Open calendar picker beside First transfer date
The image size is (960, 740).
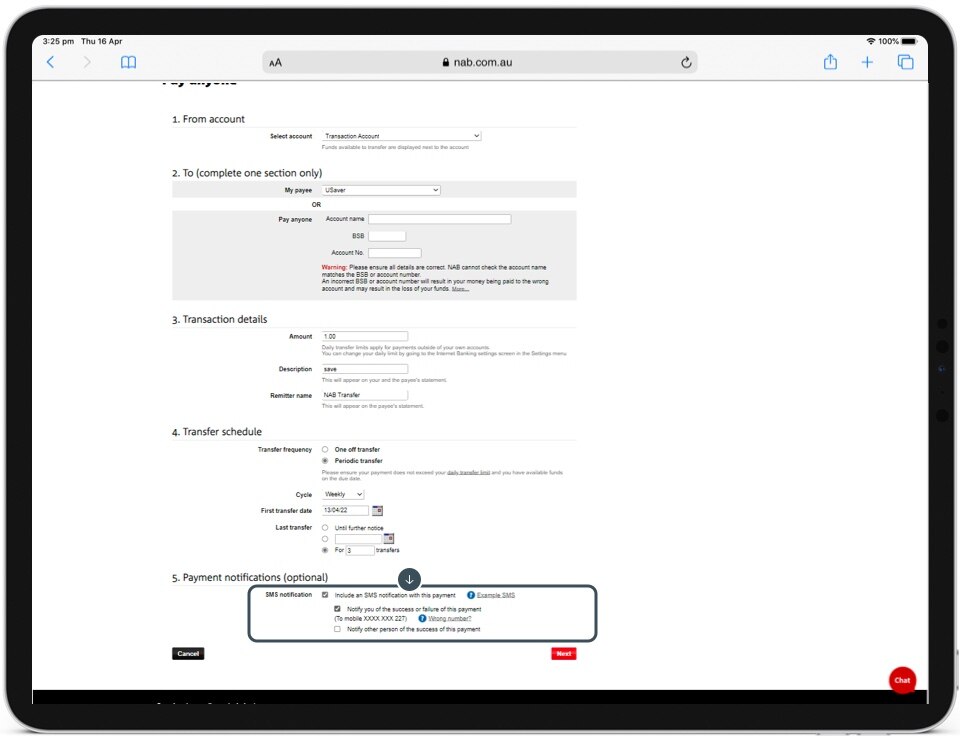pos(377,511)
